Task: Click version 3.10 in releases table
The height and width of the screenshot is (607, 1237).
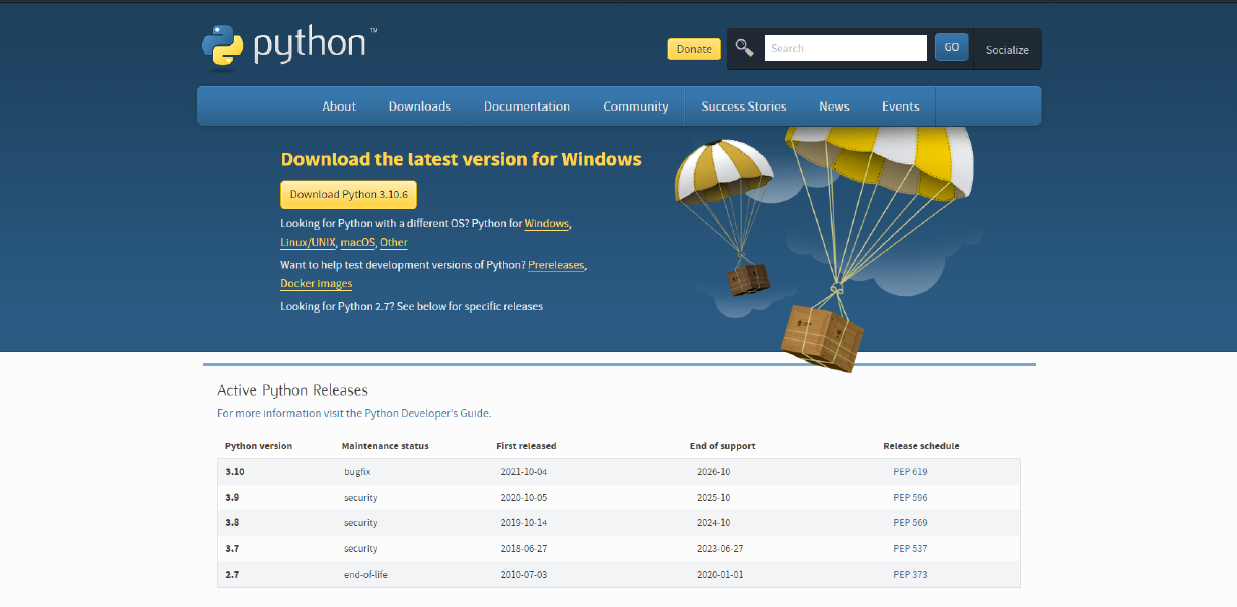Action: (x=235, y=472)
